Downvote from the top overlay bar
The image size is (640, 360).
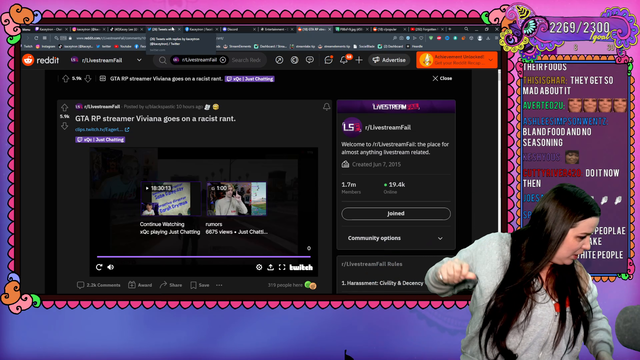point(88,78)
